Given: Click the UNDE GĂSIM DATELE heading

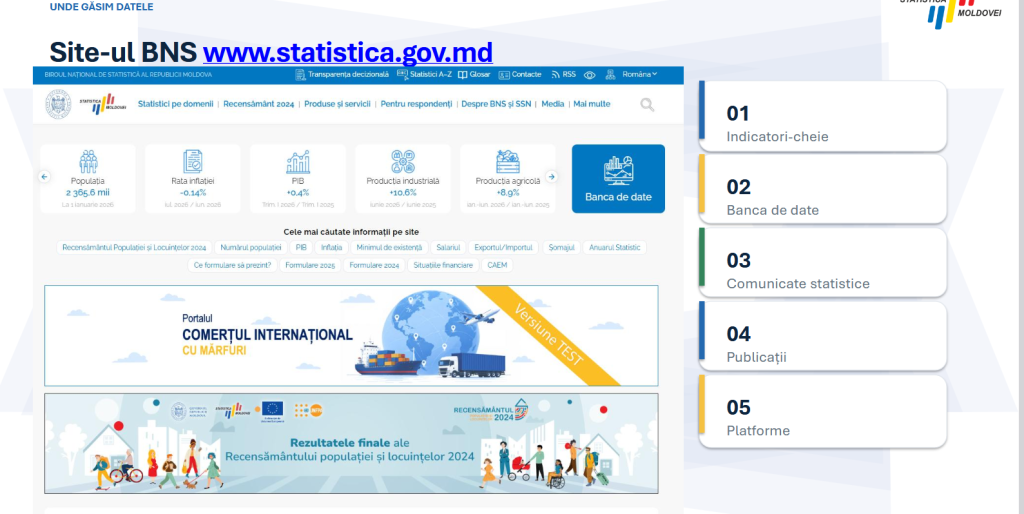Looking at the screenshot, I should pos(101,7).
